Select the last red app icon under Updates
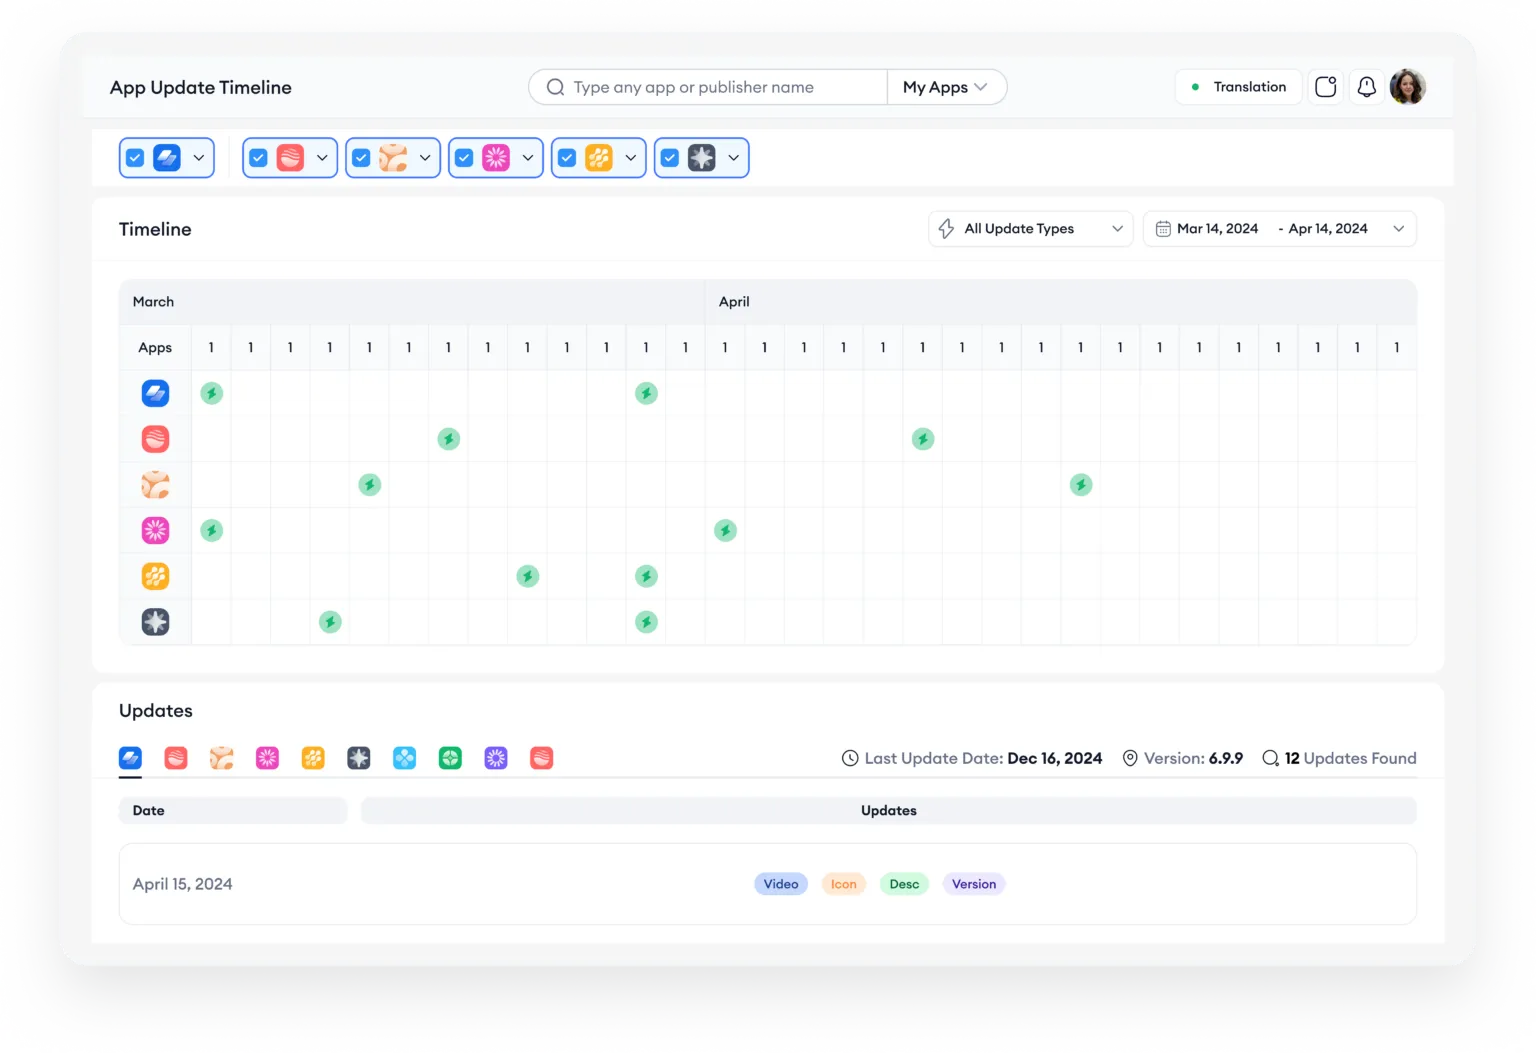Viewport: 1536px width, 1053px height. (x=542, y=758)
